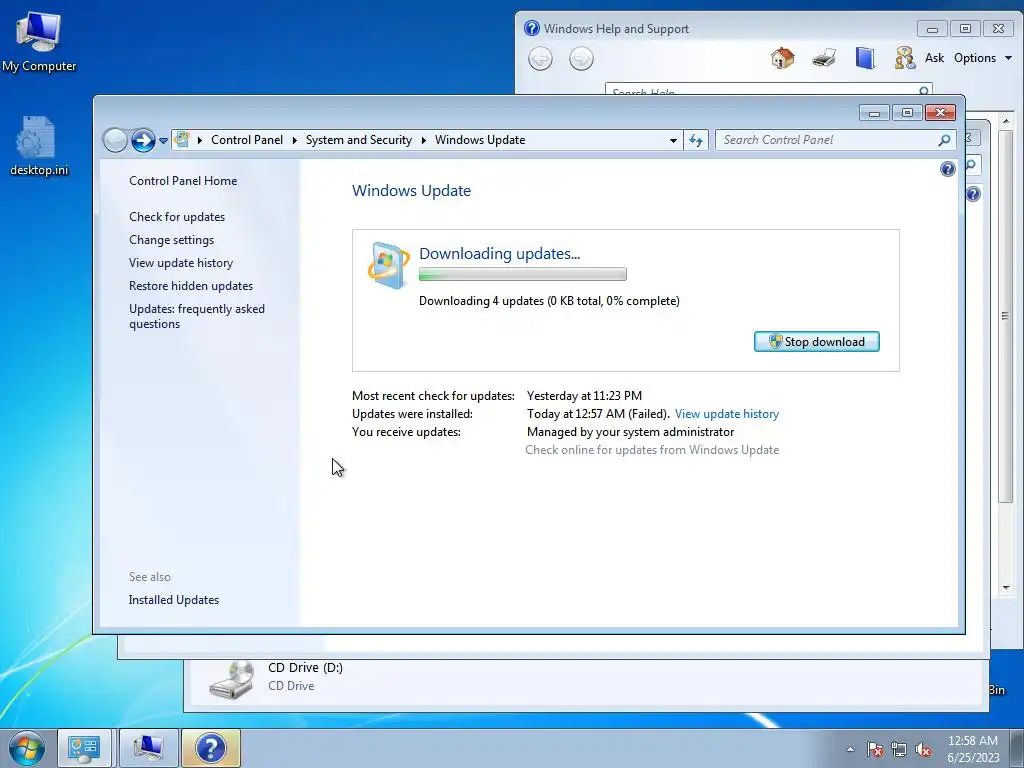Click the search magnifier icon in Control Panel
1024x768 pixels.
944,140
